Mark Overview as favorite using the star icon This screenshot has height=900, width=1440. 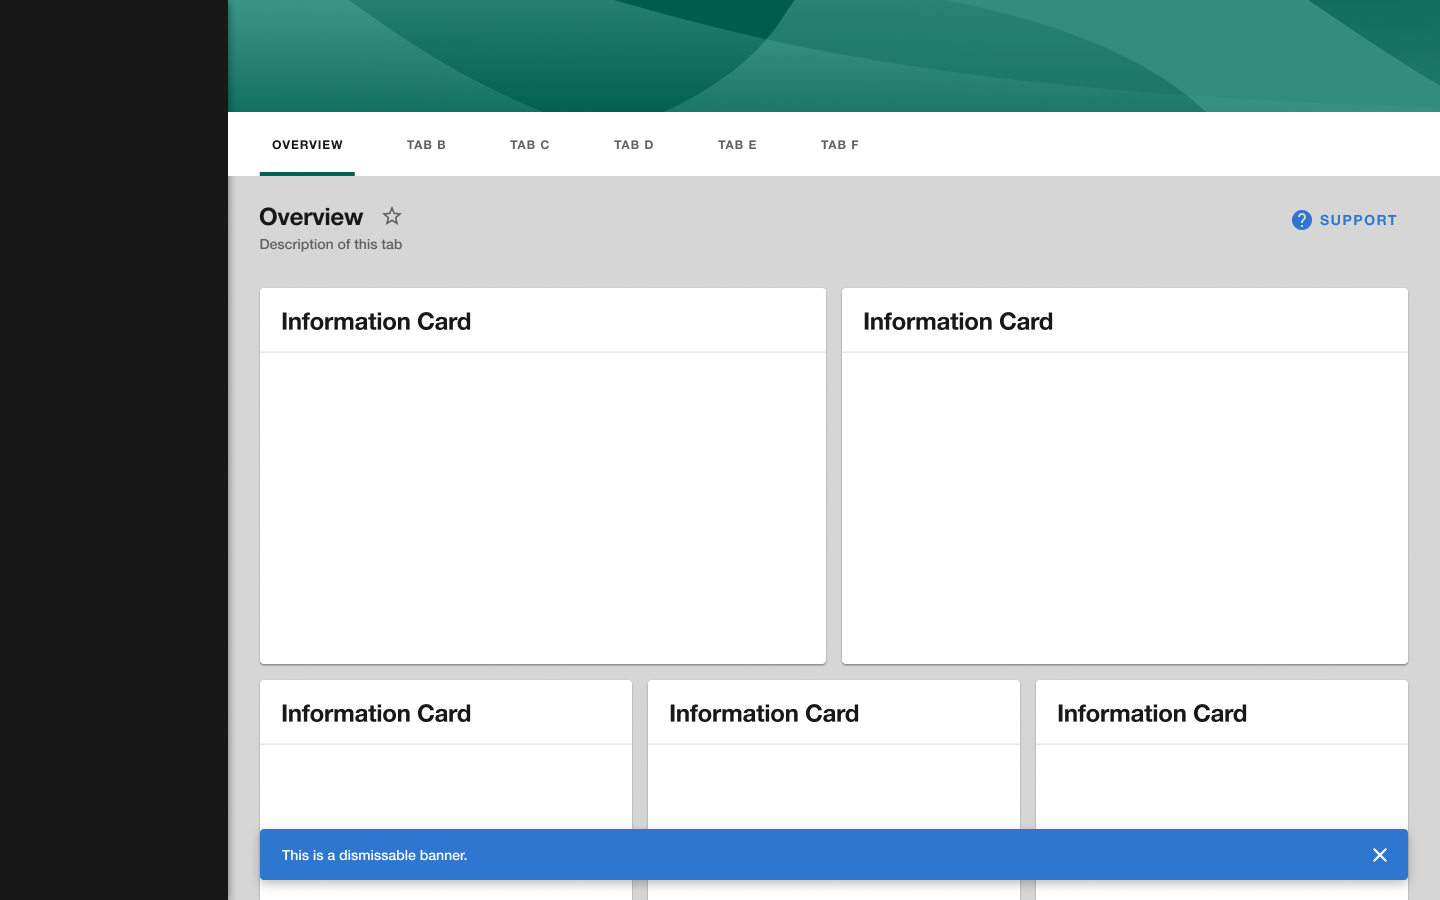tap(391, 216)
